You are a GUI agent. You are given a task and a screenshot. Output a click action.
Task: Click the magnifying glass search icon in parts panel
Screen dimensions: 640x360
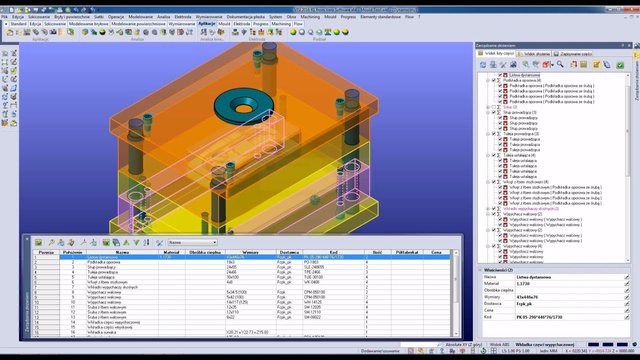pyautogui.click(x=560, y=64)
